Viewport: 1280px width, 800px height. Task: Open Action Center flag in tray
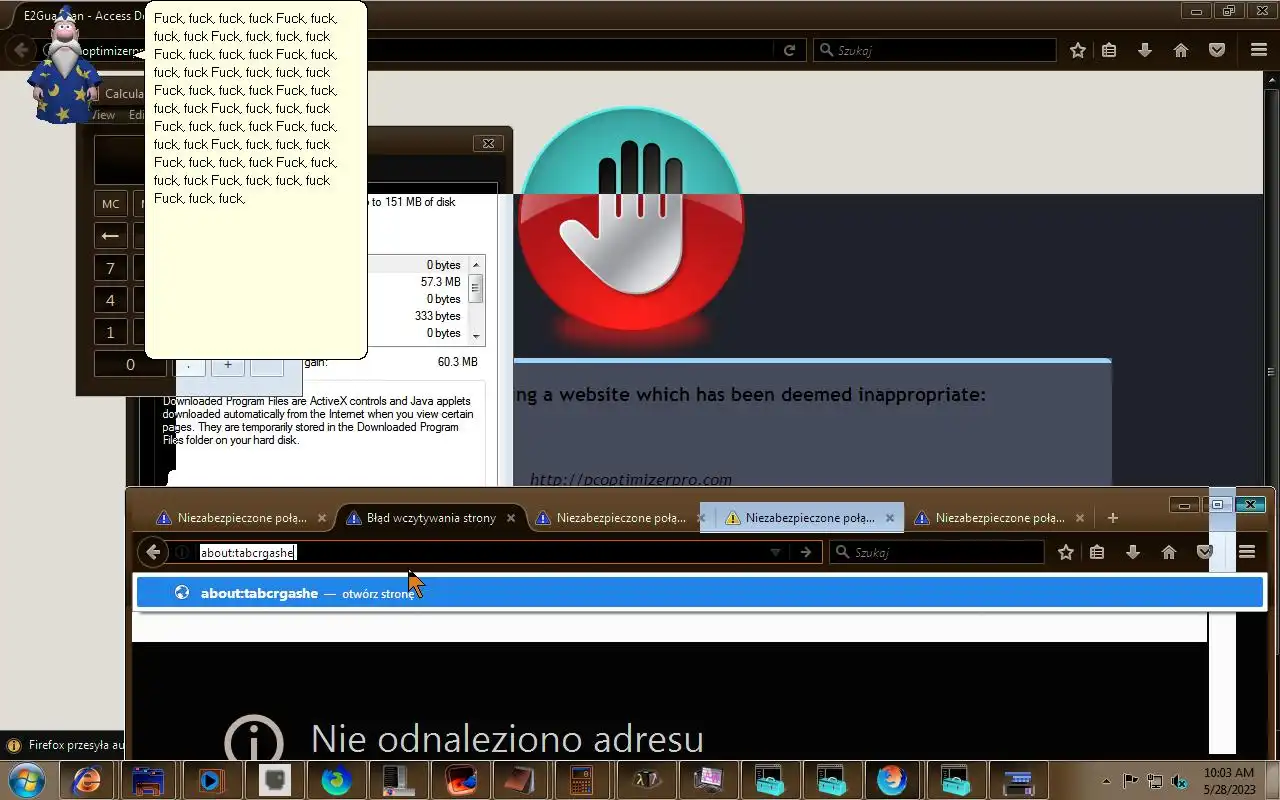pyautogui.click(x=1130, y=781)
